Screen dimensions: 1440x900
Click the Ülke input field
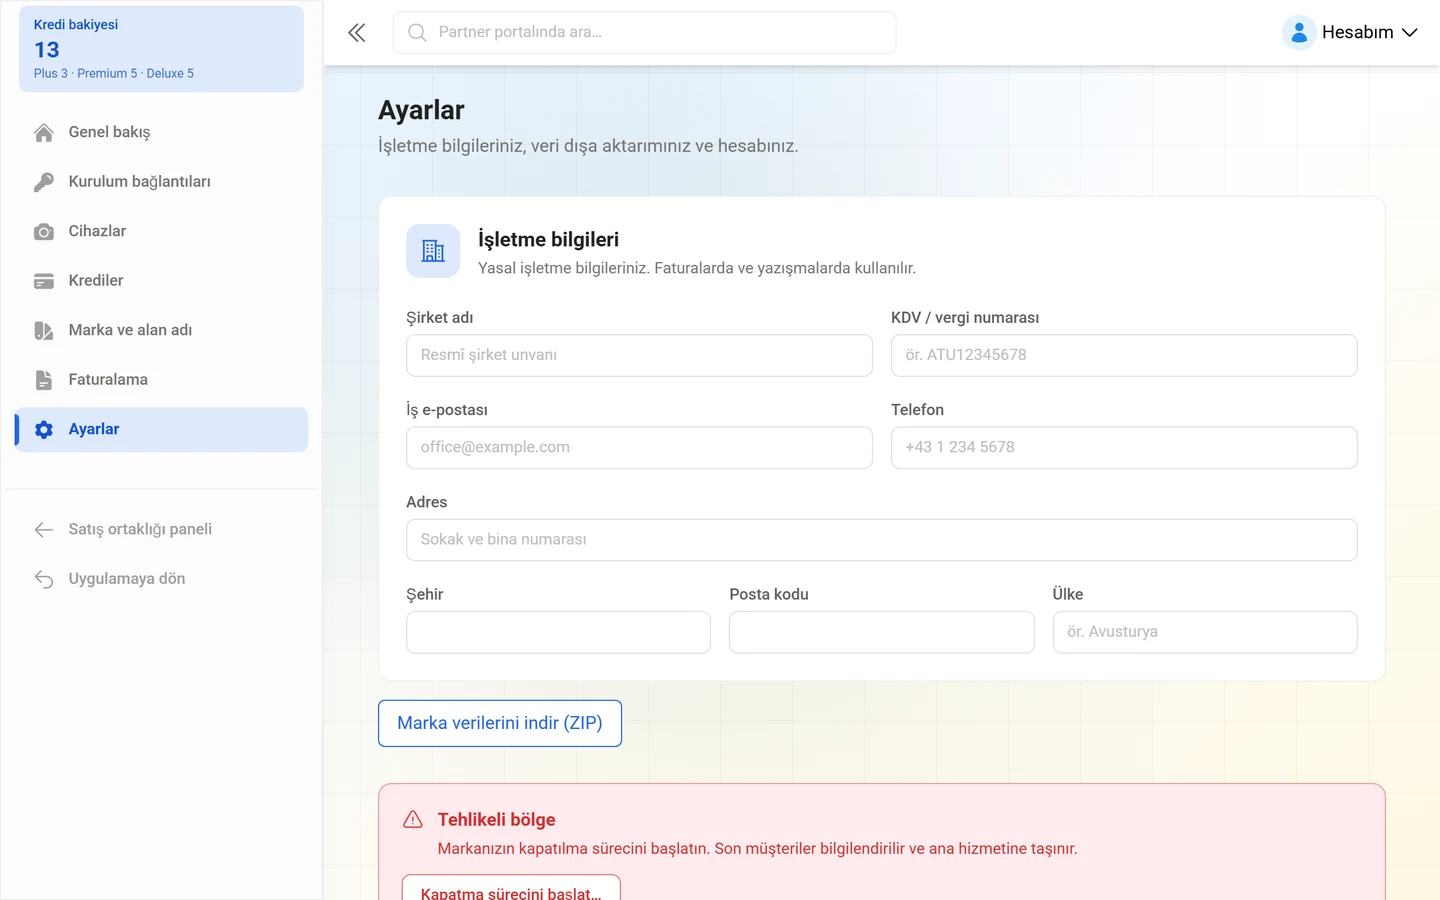pyautogui.click(x=1205, y=632)
